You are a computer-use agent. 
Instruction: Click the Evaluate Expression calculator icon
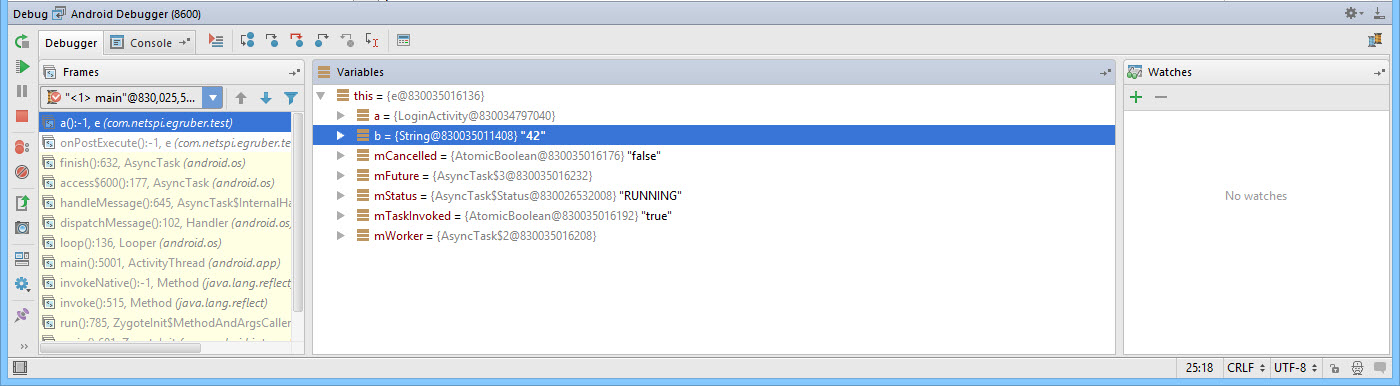[404, 41]
